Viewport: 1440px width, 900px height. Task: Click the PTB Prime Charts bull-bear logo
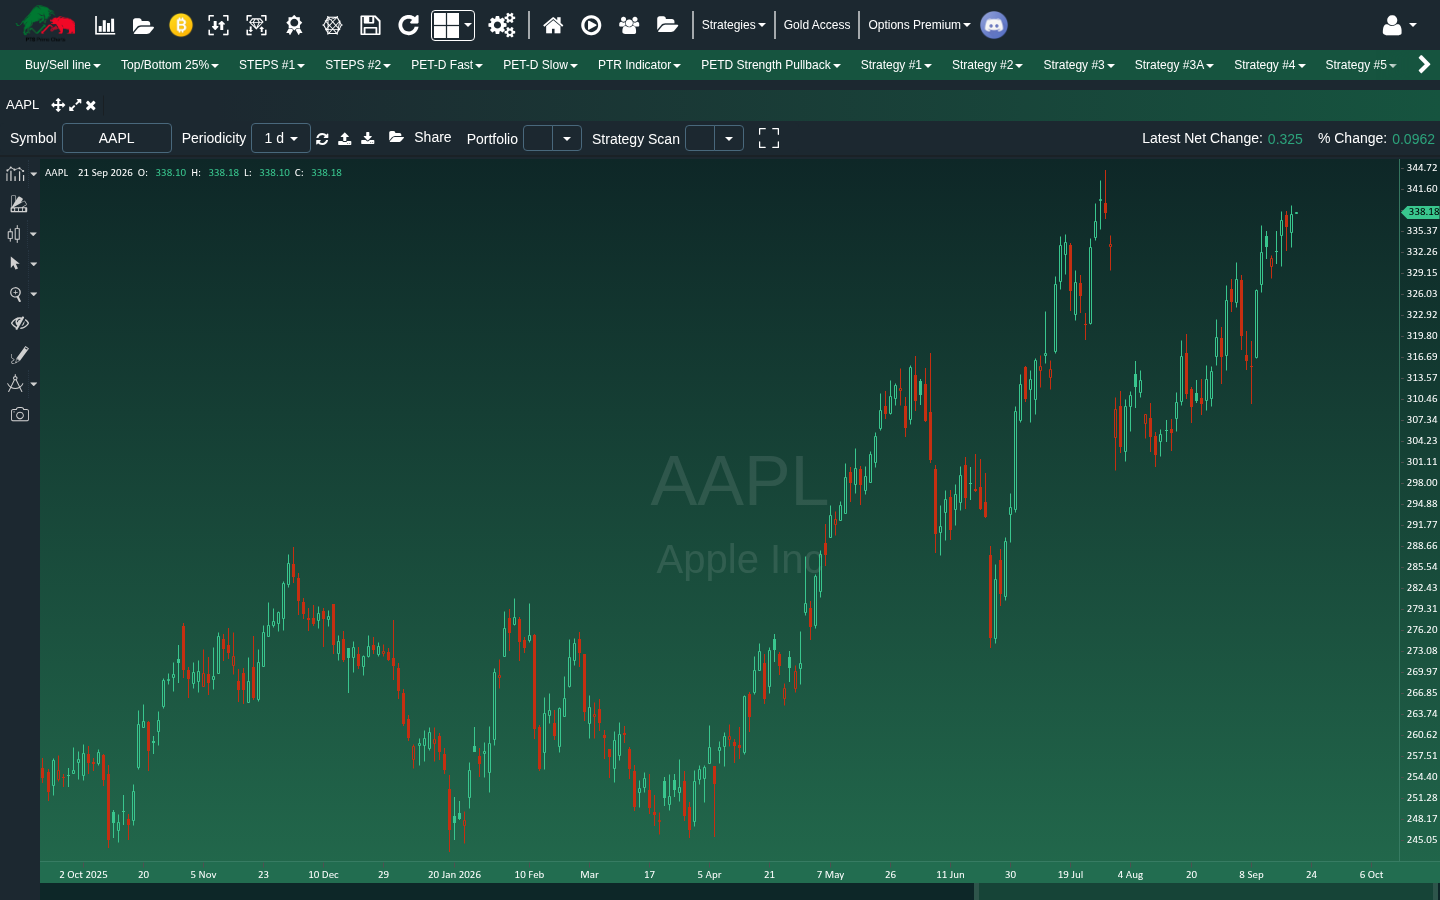[x=46, y=24]
